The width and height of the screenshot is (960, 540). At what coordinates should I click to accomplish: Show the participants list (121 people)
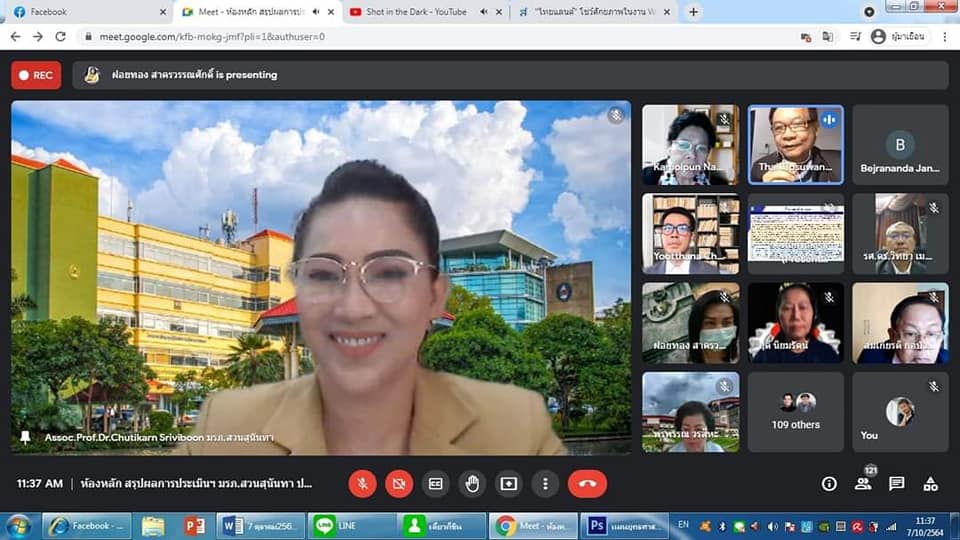point(863,484)
